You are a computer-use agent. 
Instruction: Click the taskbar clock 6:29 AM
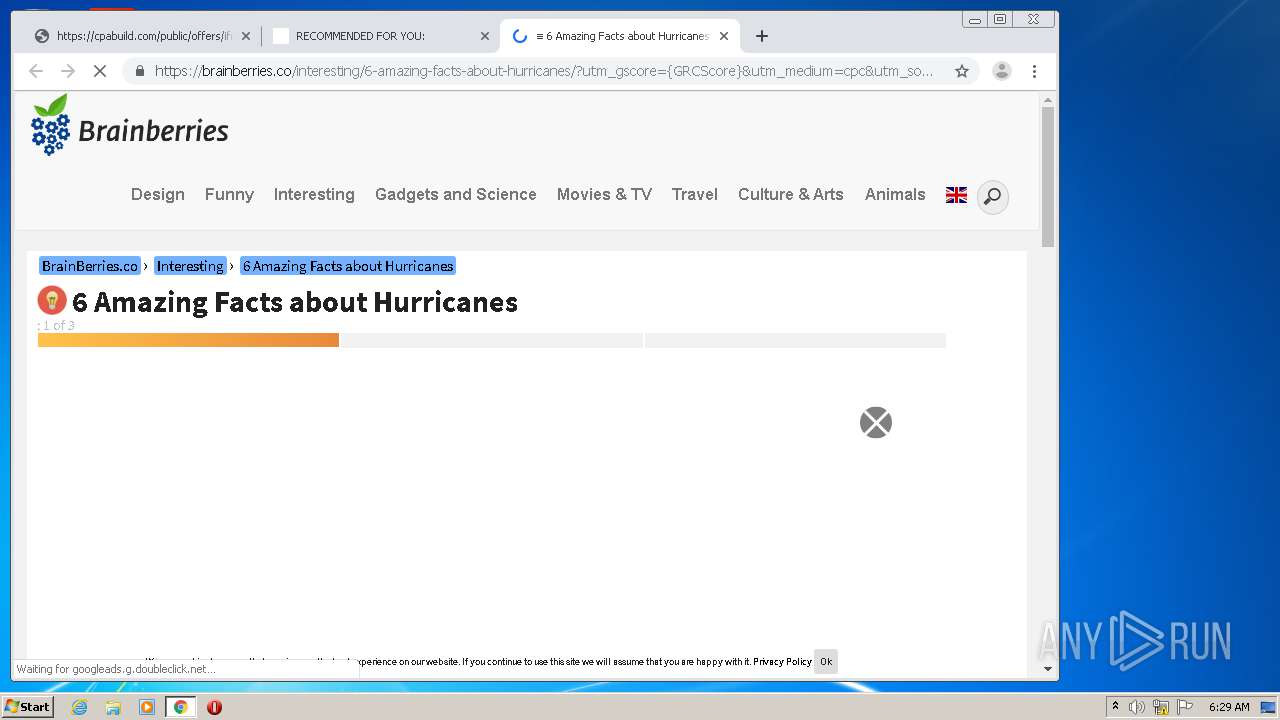[1229, 707]
